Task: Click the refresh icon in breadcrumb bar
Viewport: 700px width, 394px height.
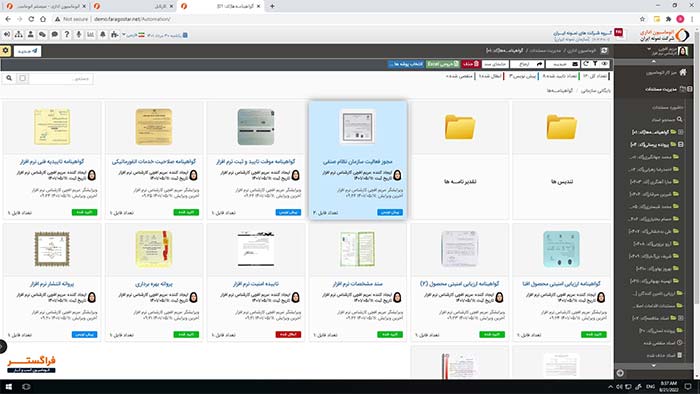Action: tap(604, 50)
